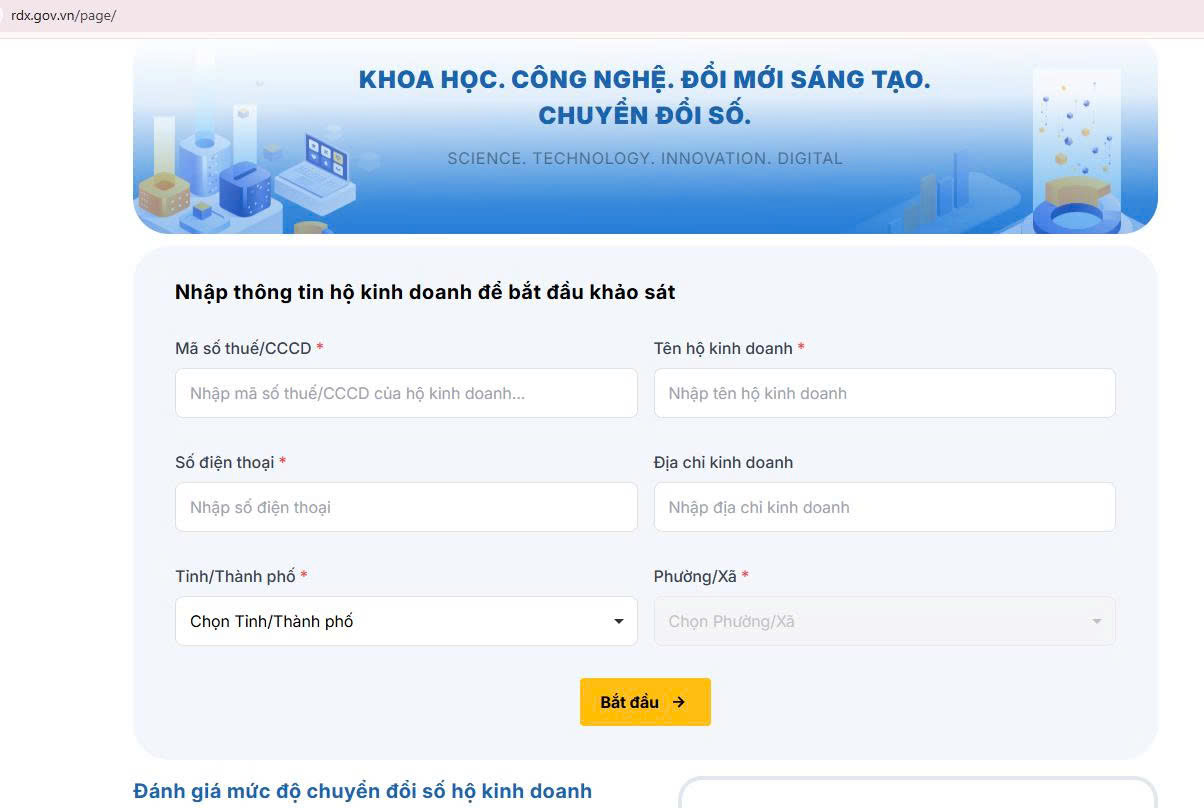Click the Phường/Xã dropdown caret
Screen dimensions: 1204x808
[x=1097, y=622]
